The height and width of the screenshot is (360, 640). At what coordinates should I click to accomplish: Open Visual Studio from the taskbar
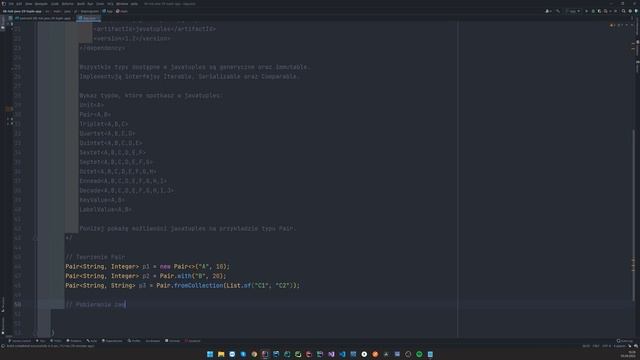331,354
